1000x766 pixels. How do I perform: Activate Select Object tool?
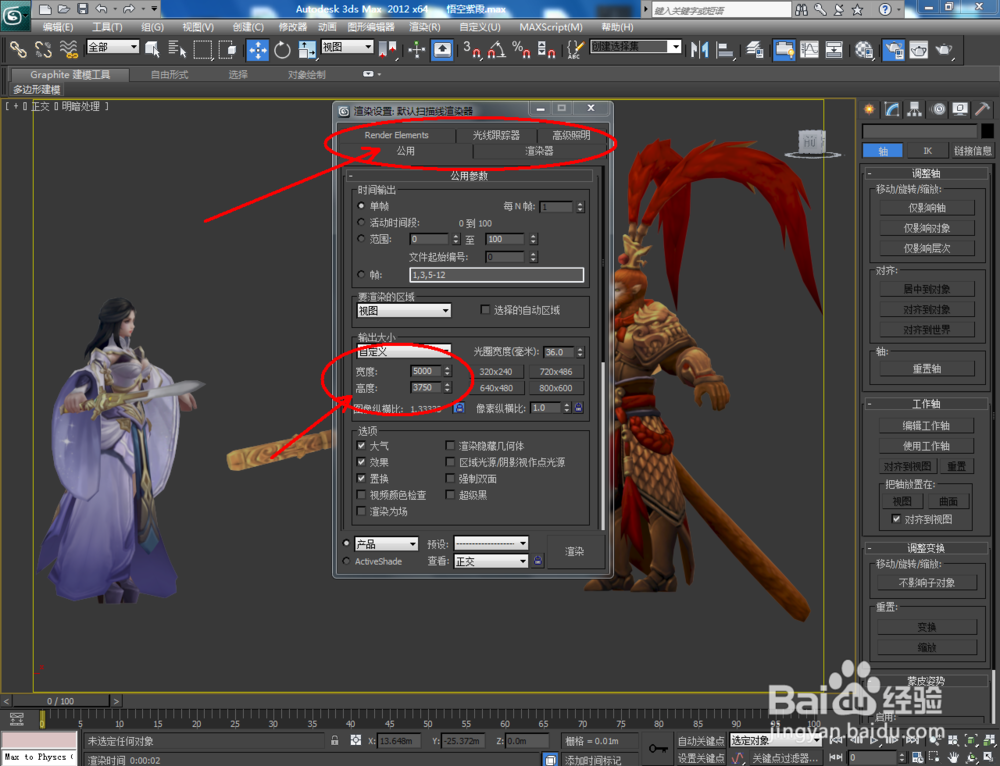[153, 48]
